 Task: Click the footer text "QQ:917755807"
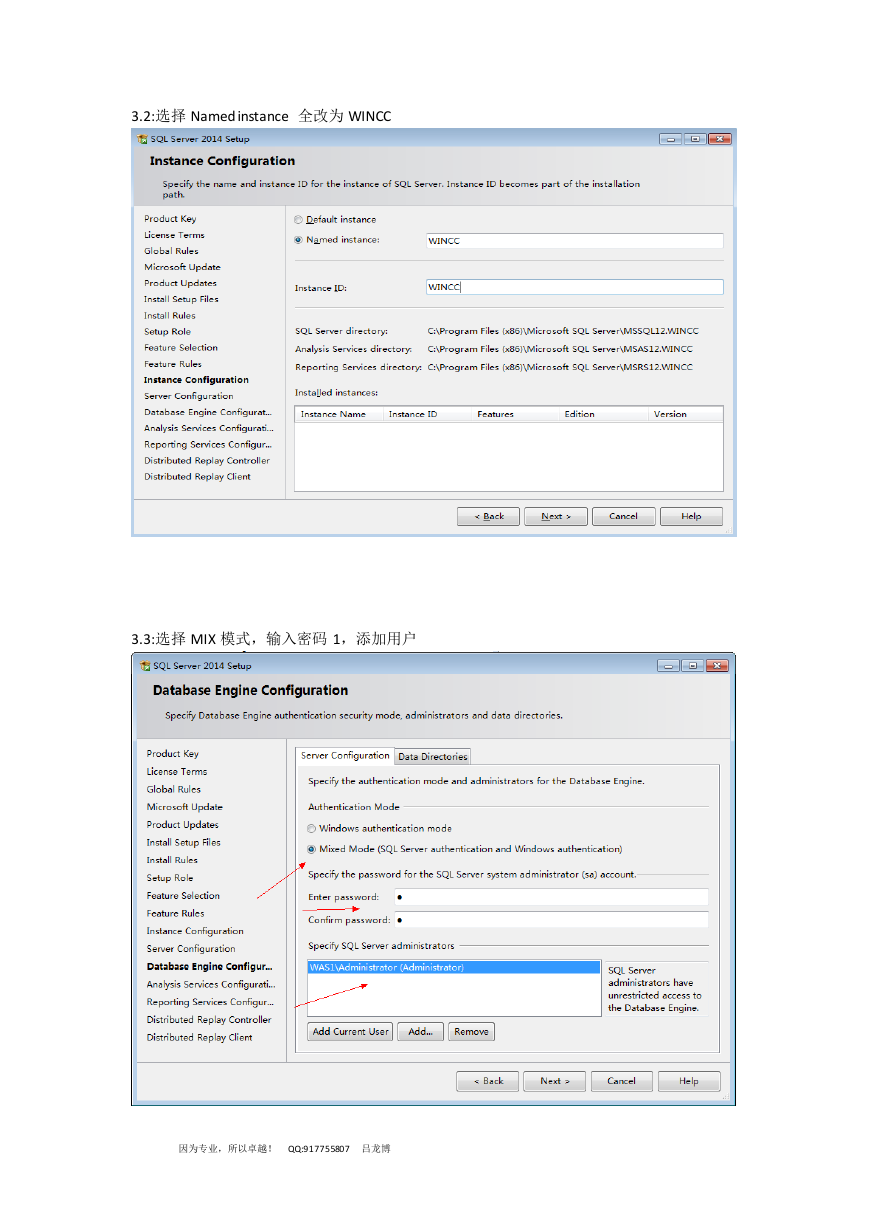click(319, 1149)
